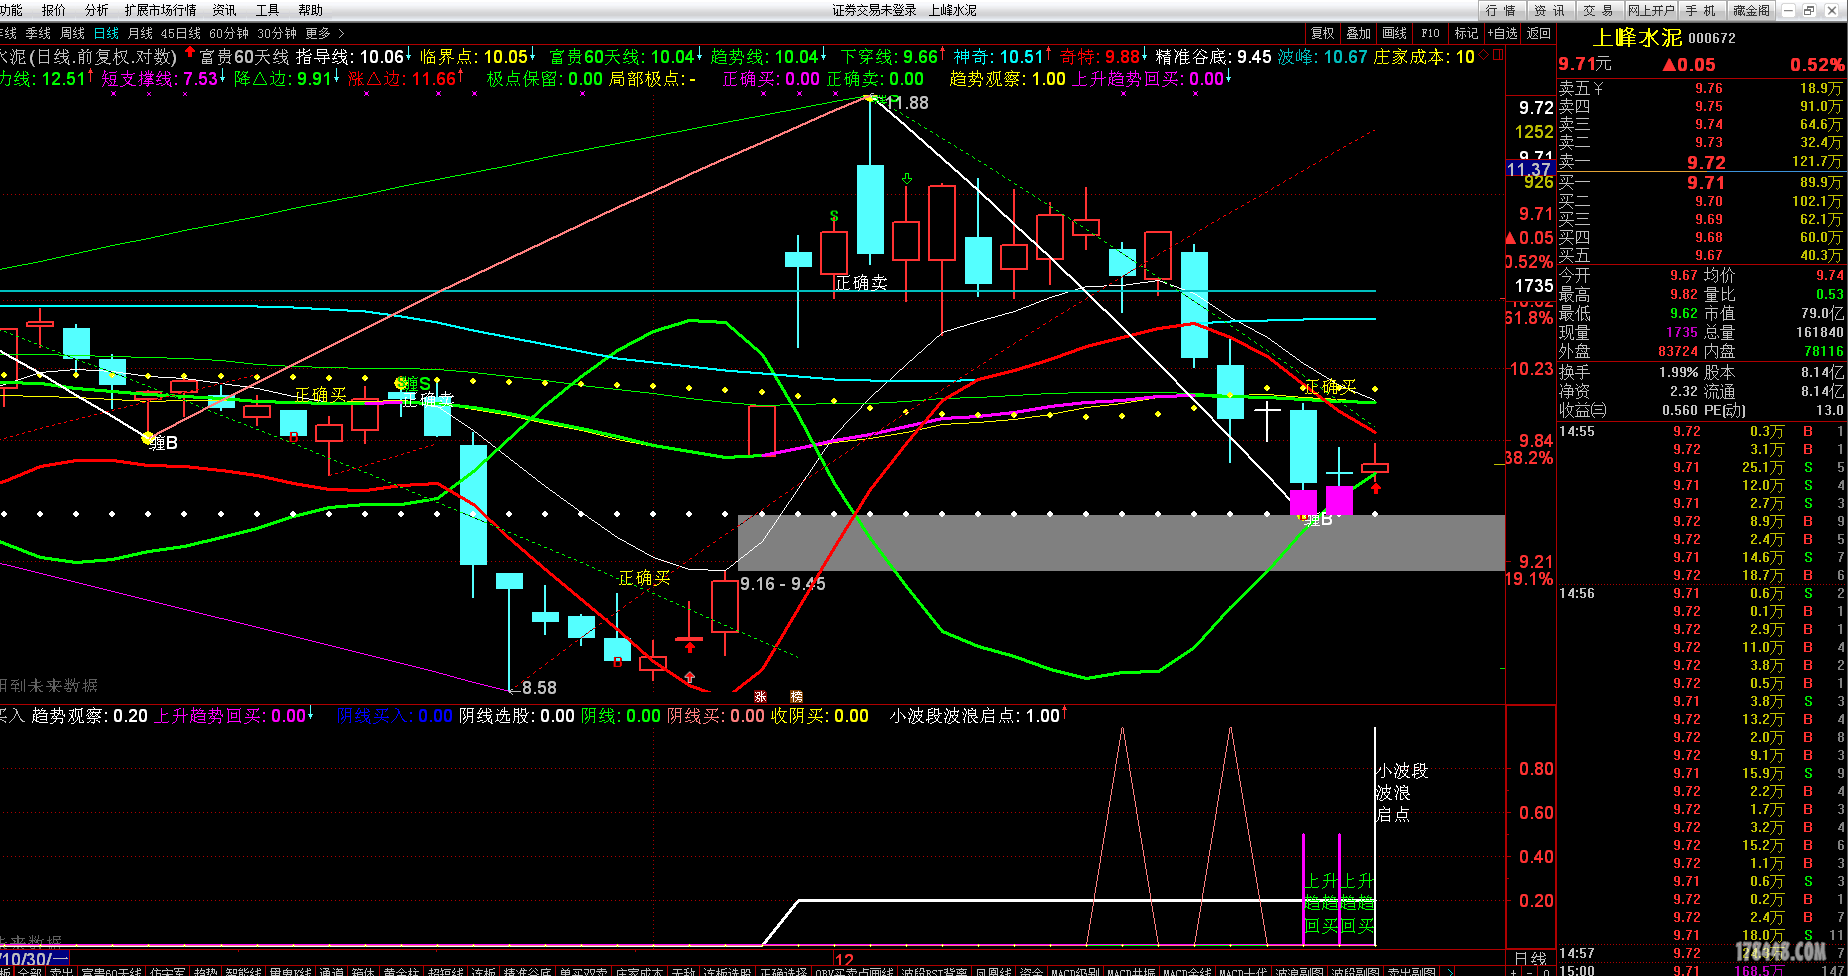
Task: Minimize the application window
Action: [1788, 10]
